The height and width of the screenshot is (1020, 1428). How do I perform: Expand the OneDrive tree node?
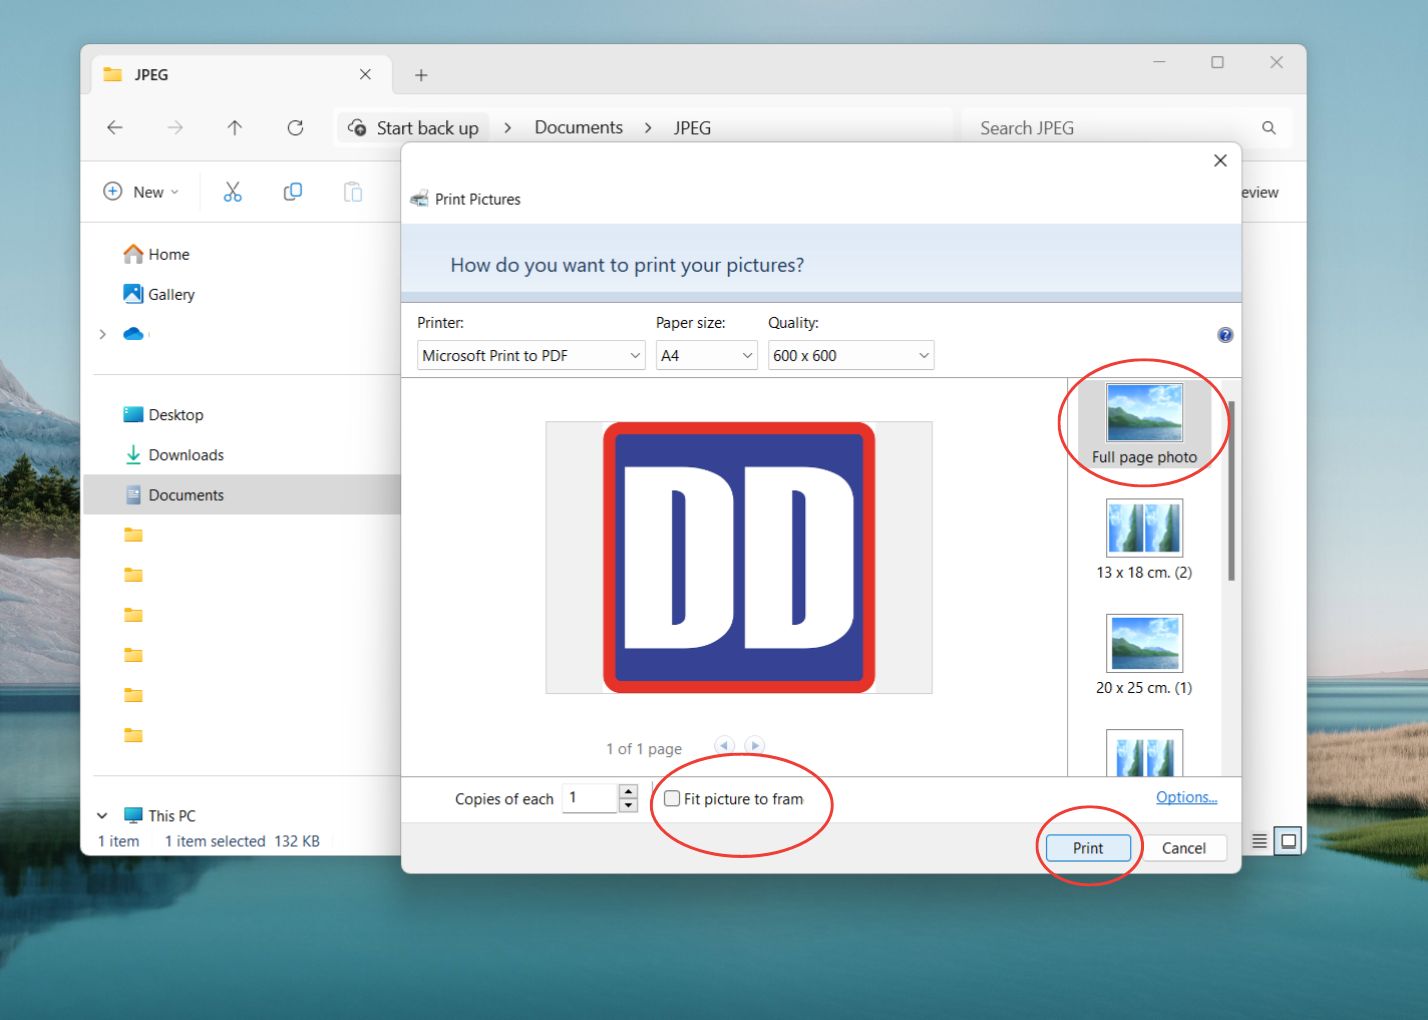(x=102, y=334)
